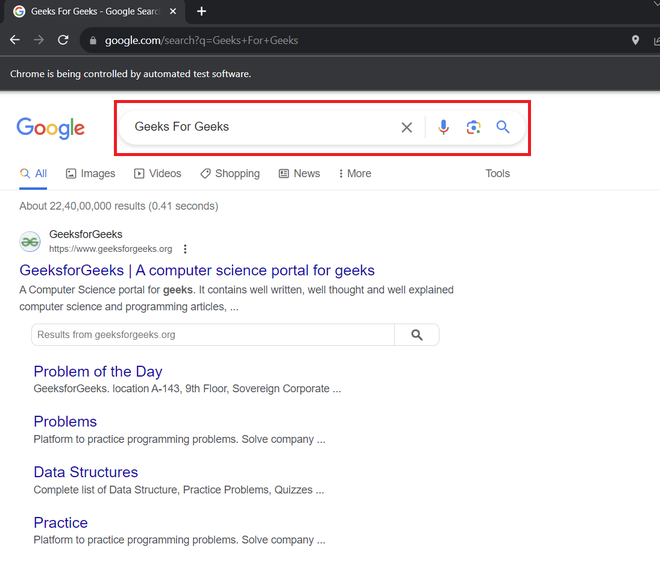
Task: Reload the page in Chrome
Action: pos(63,40)
